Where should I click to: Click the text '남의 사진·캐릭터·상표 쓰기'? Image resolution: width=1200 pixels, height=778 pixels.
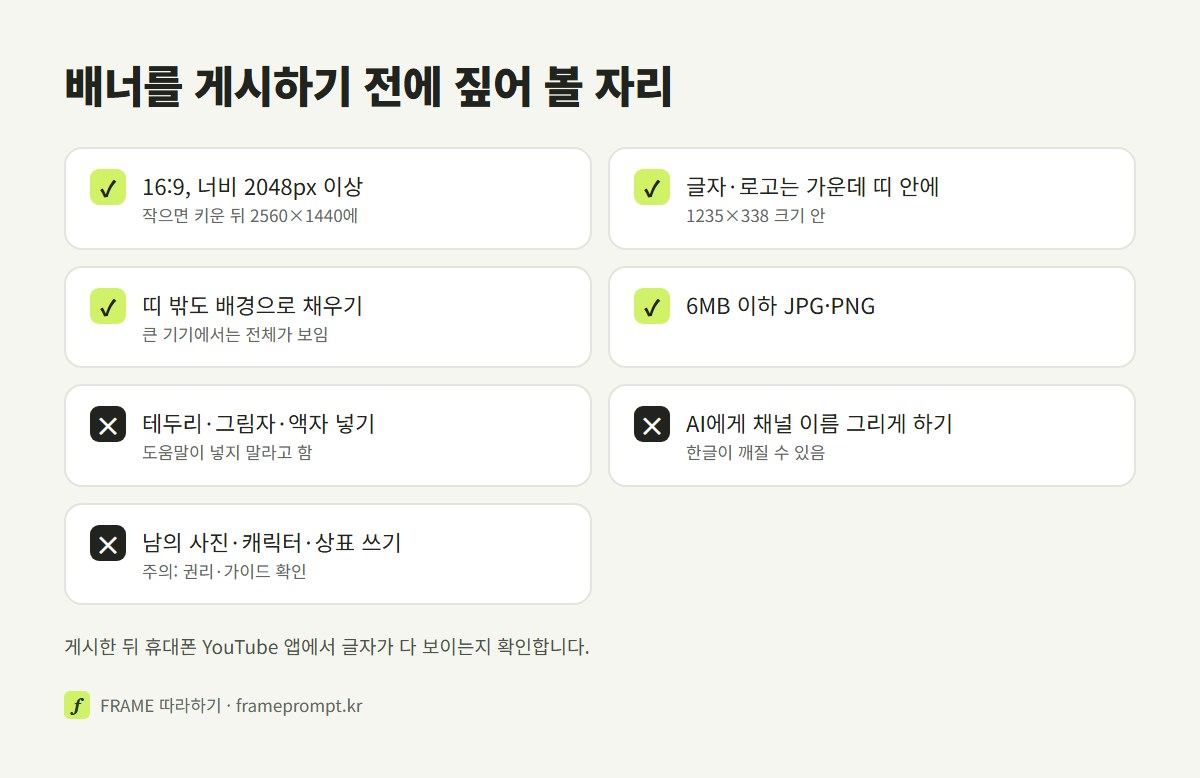coord(271,543)
